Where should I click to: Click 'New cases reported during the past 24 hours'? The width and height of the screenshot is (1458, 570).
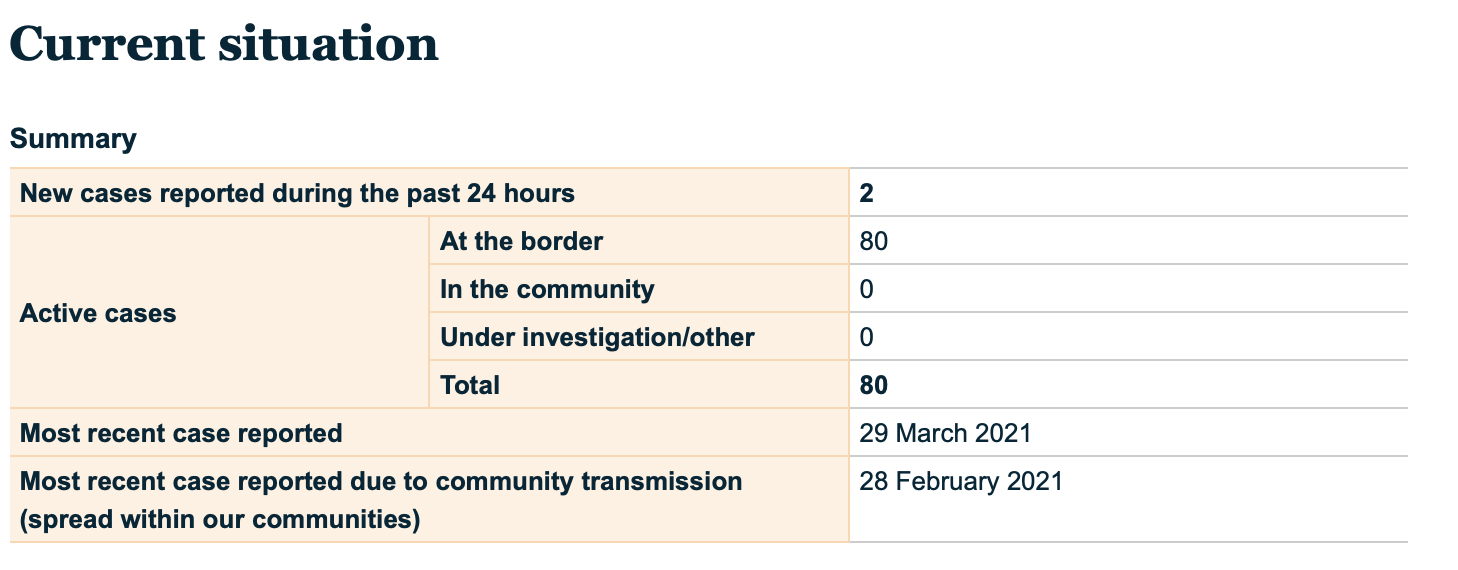[x=297, y=193]
